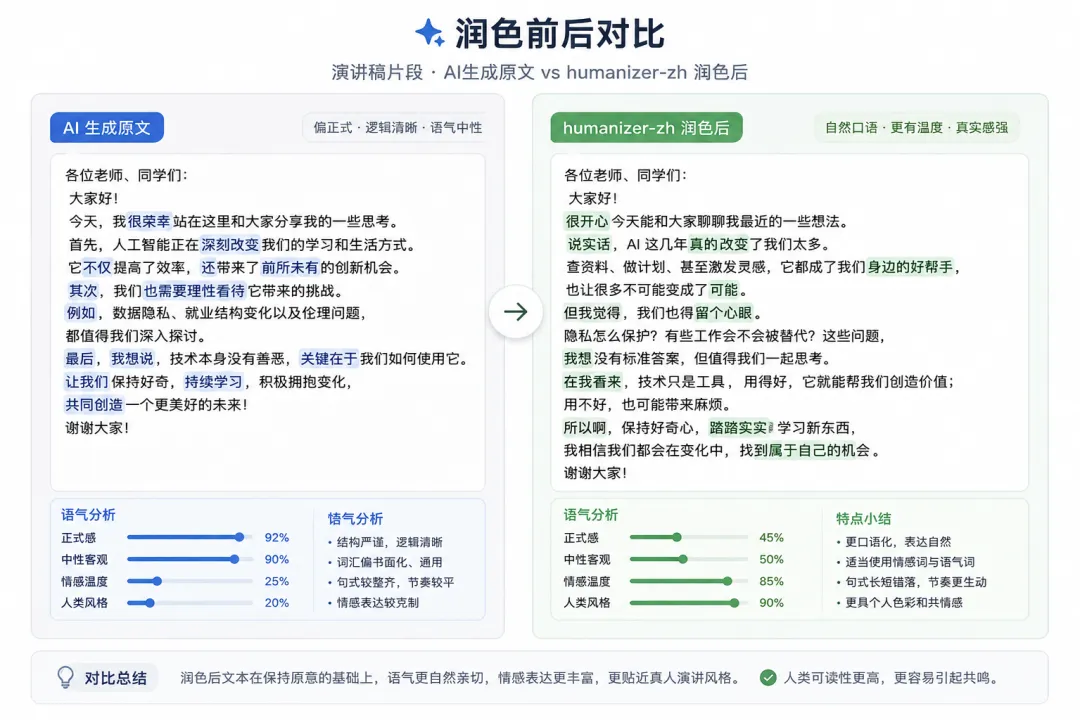The width and height of the screenshot is (1080, 720).
Task: Click the blue sparkle icon beside the title
Action: (x=430, y=32)
